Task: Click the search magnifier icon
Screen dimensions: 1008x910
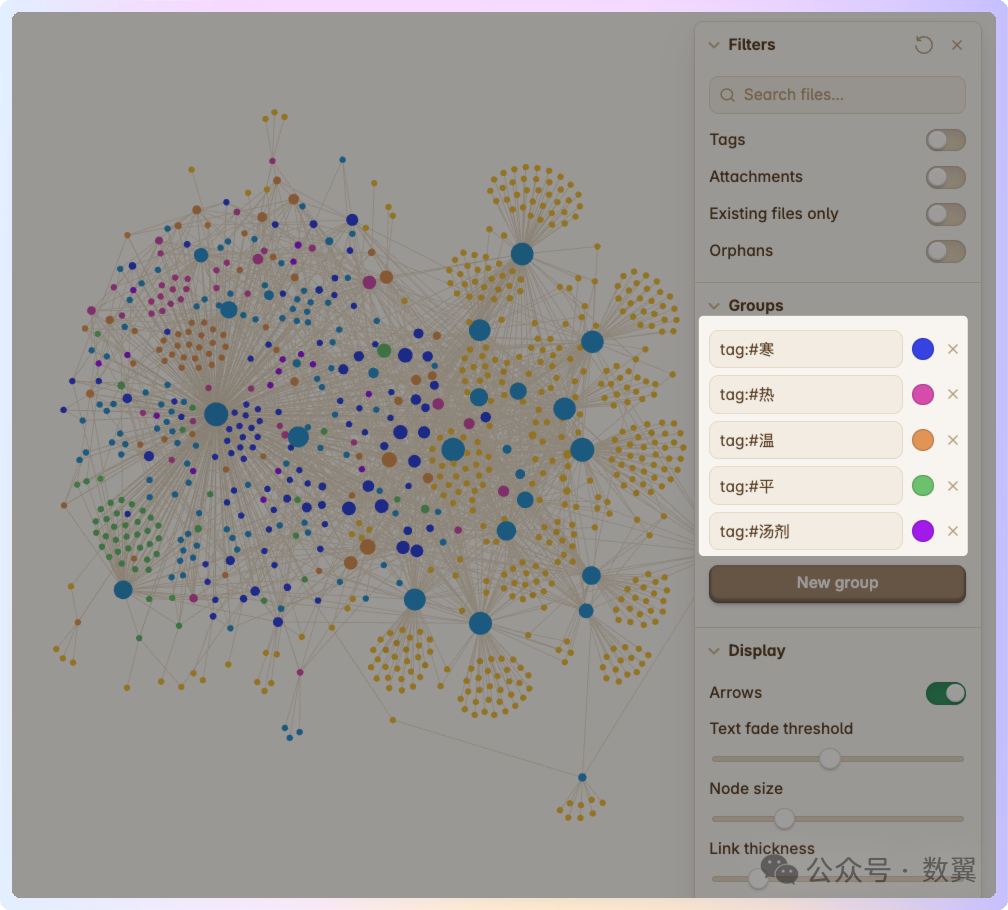Action: point(727,95)
